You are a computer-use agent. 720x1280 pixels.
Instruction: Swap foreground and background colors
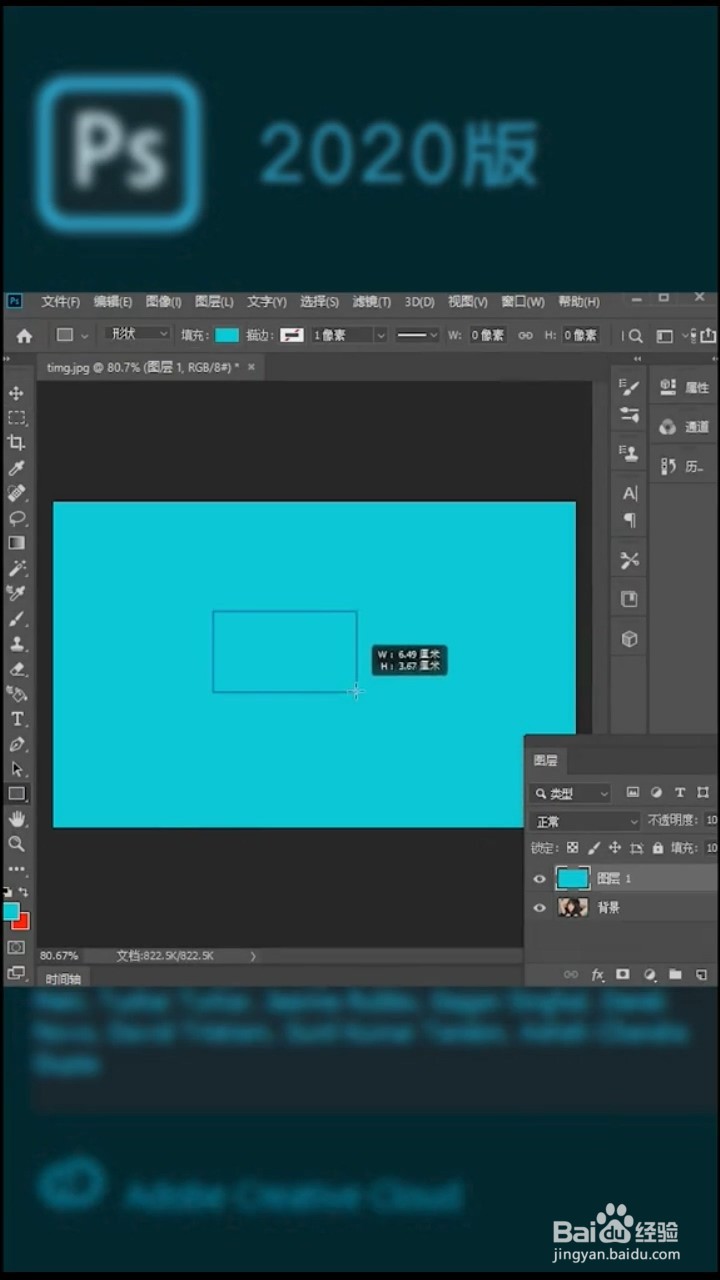coord(24,891)
